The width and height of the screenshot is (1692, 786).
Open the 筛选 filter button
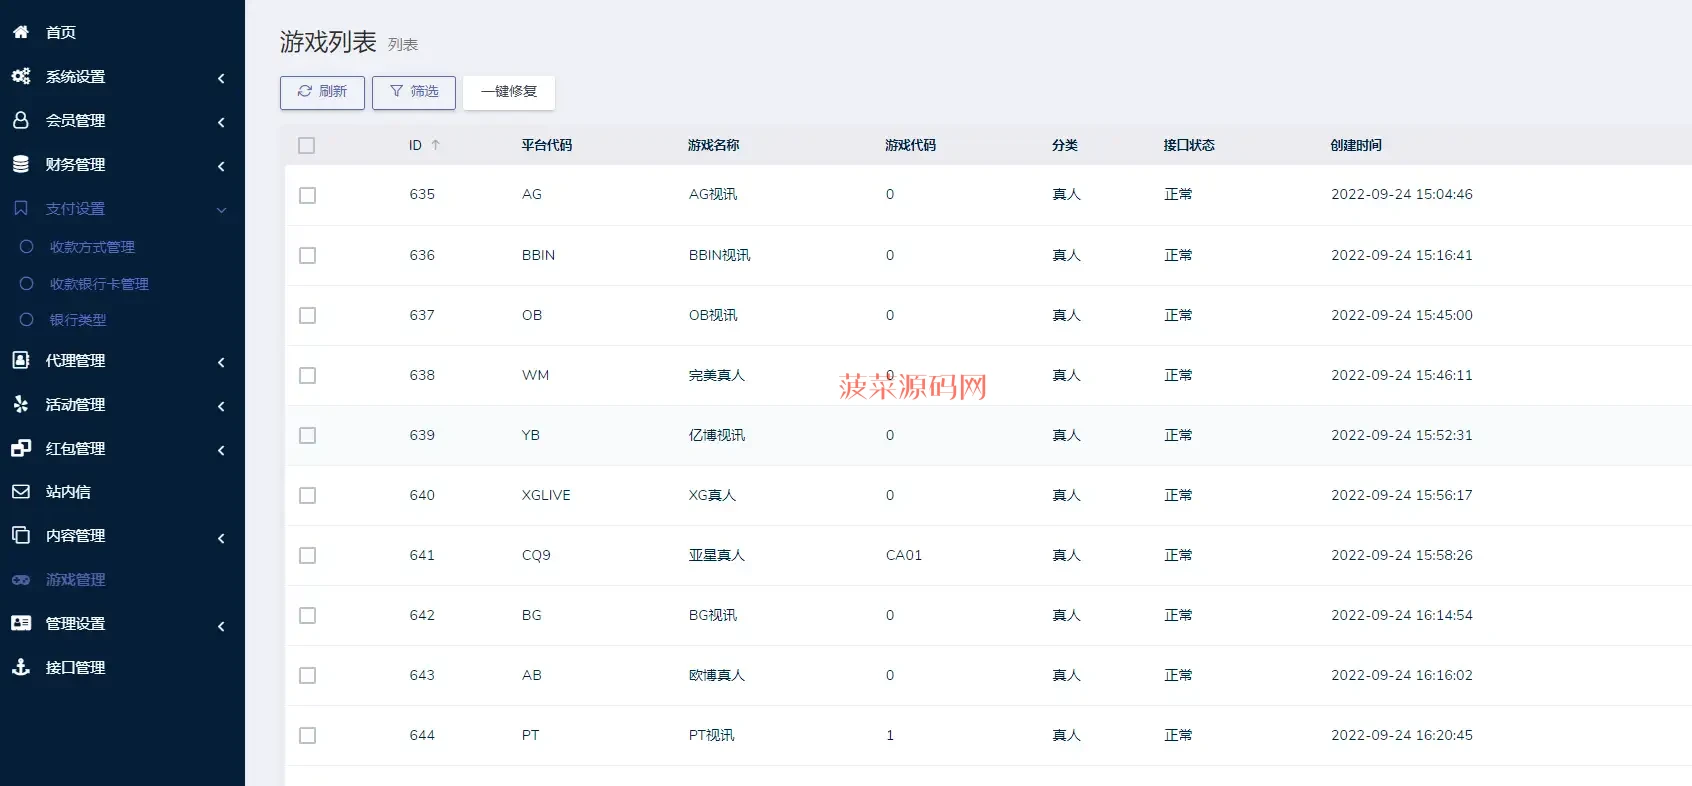click(414, 92)
